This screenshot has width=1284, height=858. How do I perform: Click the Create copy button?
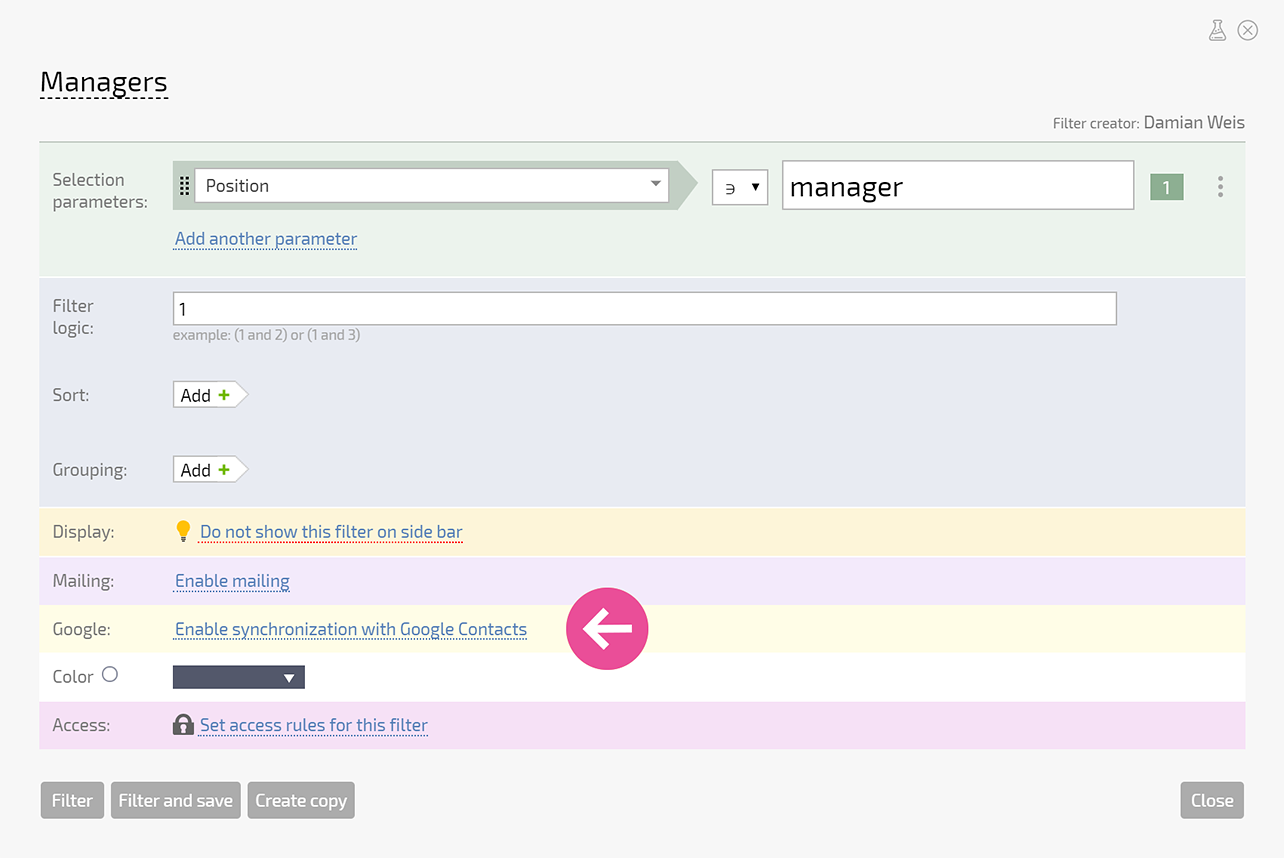[x=301, y=800]
